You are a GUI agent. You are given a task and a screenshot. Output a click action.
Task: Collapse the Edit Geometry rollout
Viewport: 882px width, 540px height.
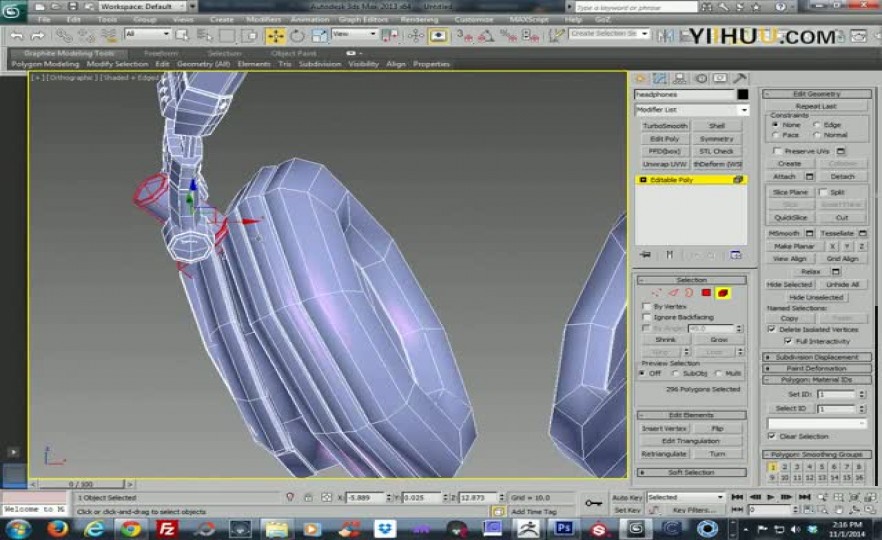817,94
